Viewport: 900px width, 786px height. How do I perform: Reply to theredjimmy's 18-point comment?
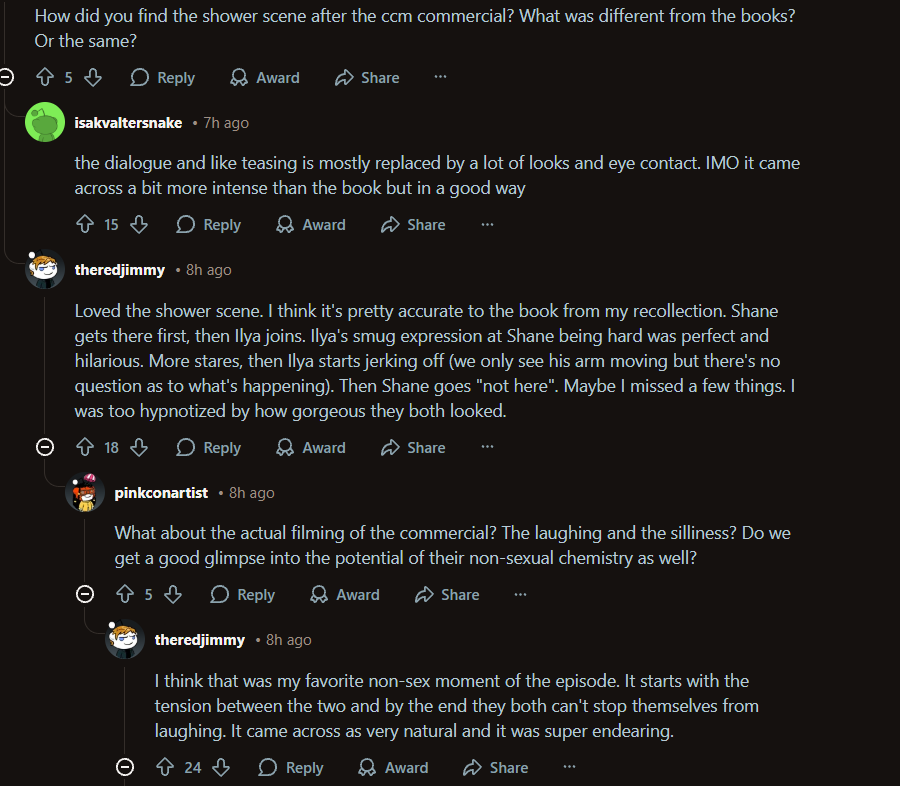point(209,448)
